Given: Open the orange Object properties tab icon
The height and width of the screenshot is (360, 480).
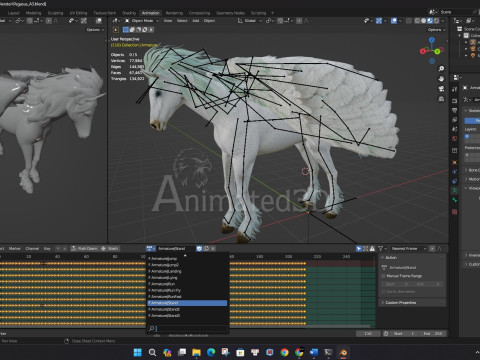Looking at the screenshot, I should 455,162.
